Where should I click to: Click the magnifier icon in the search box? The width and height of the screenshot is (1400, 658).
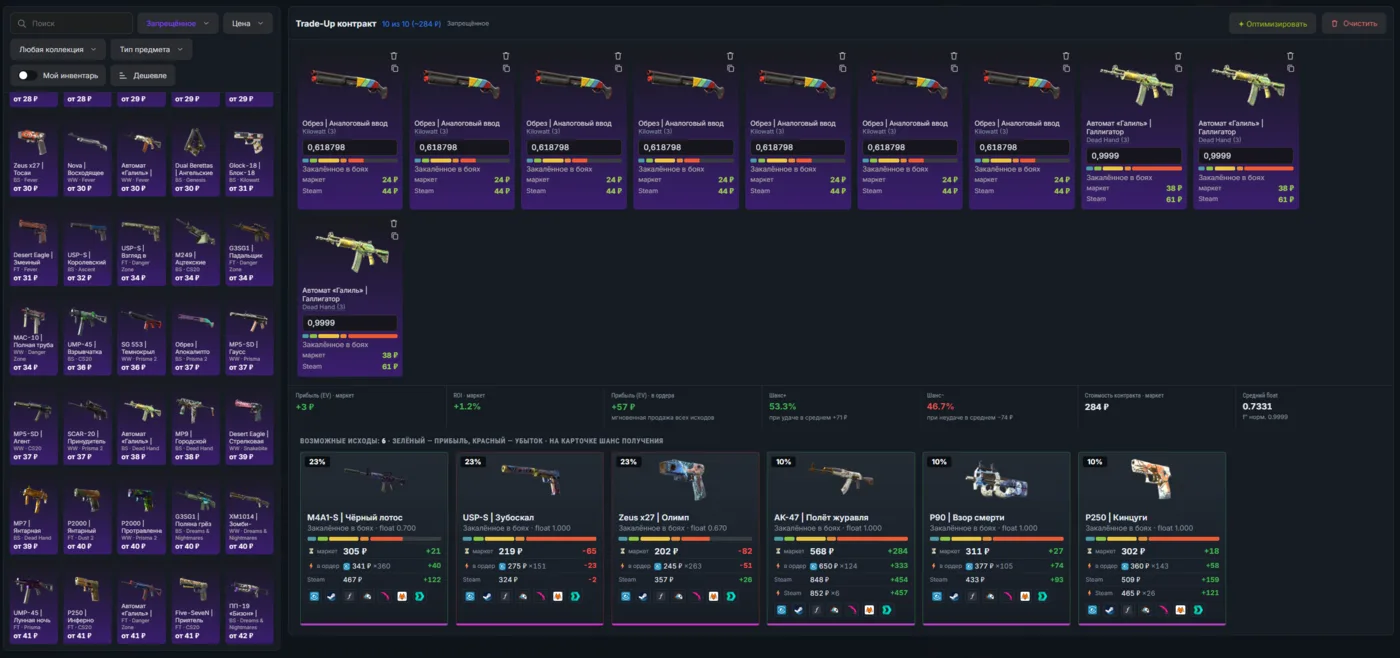point(22,23)
